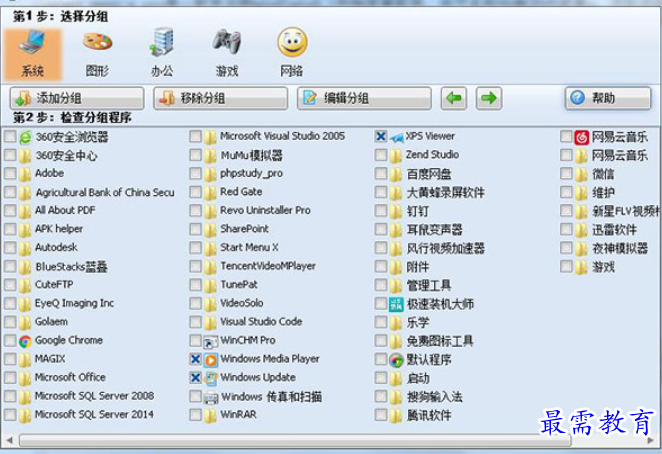This screenshot has height=454, width=662.
Task: Select the 免费图标工具 entry
Action: tap(440, 341)
